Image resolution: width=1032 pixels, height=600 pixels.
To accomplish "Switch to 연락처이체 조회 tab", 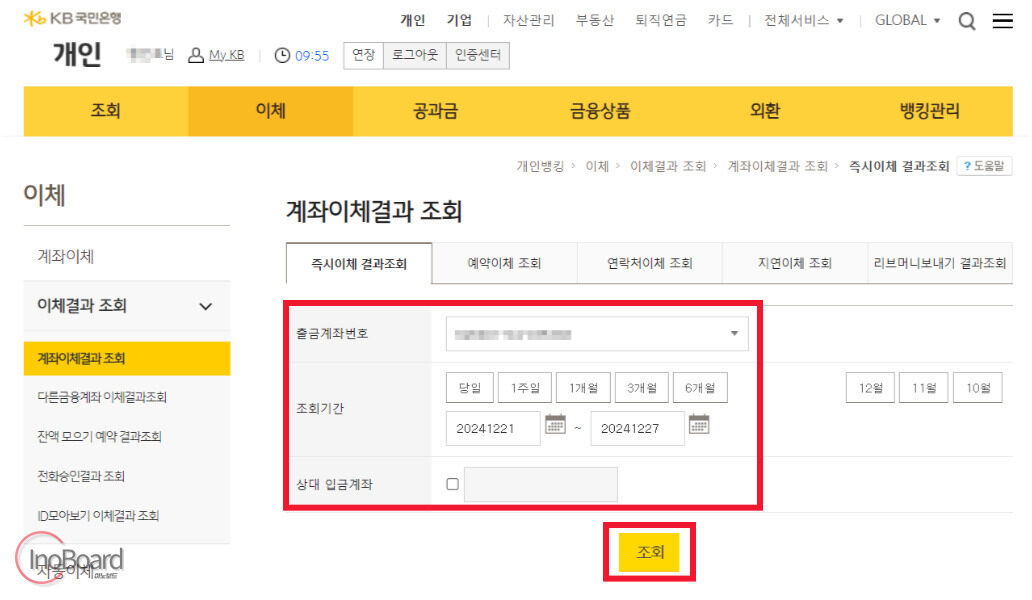I will tap(650, 263).
